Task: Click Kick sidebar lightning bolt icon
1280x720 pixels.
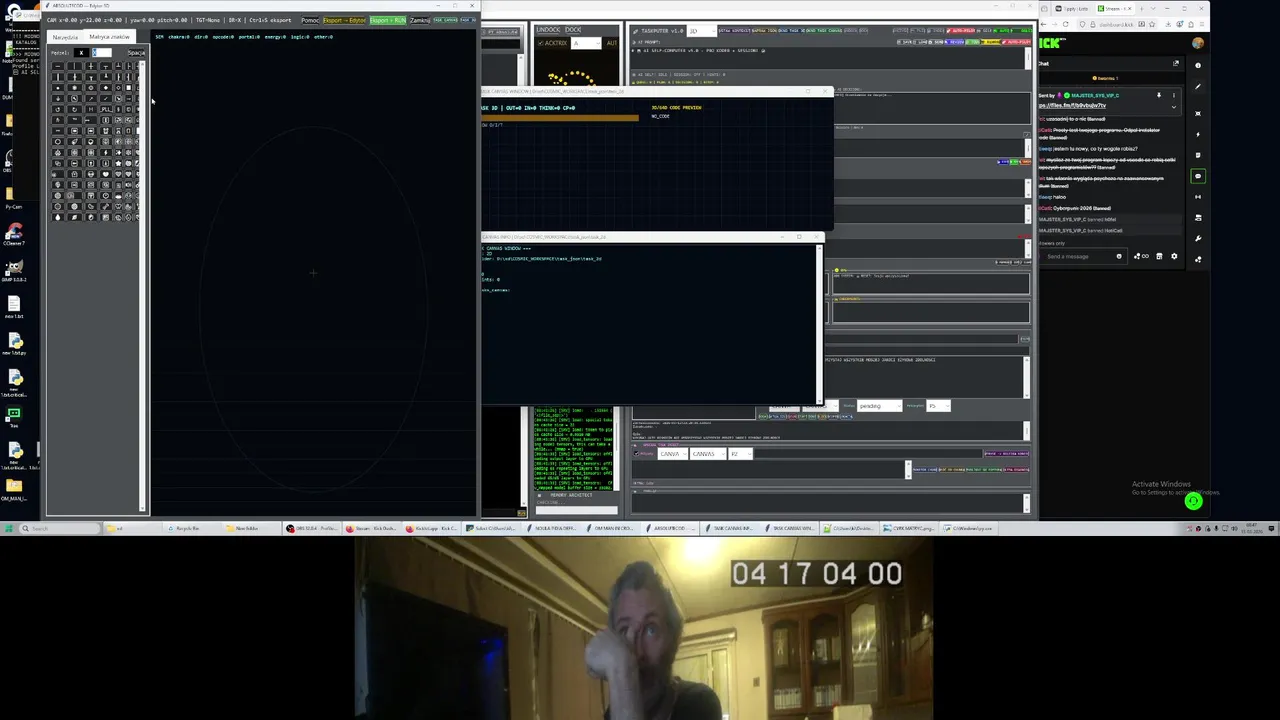Action: 1198,134
